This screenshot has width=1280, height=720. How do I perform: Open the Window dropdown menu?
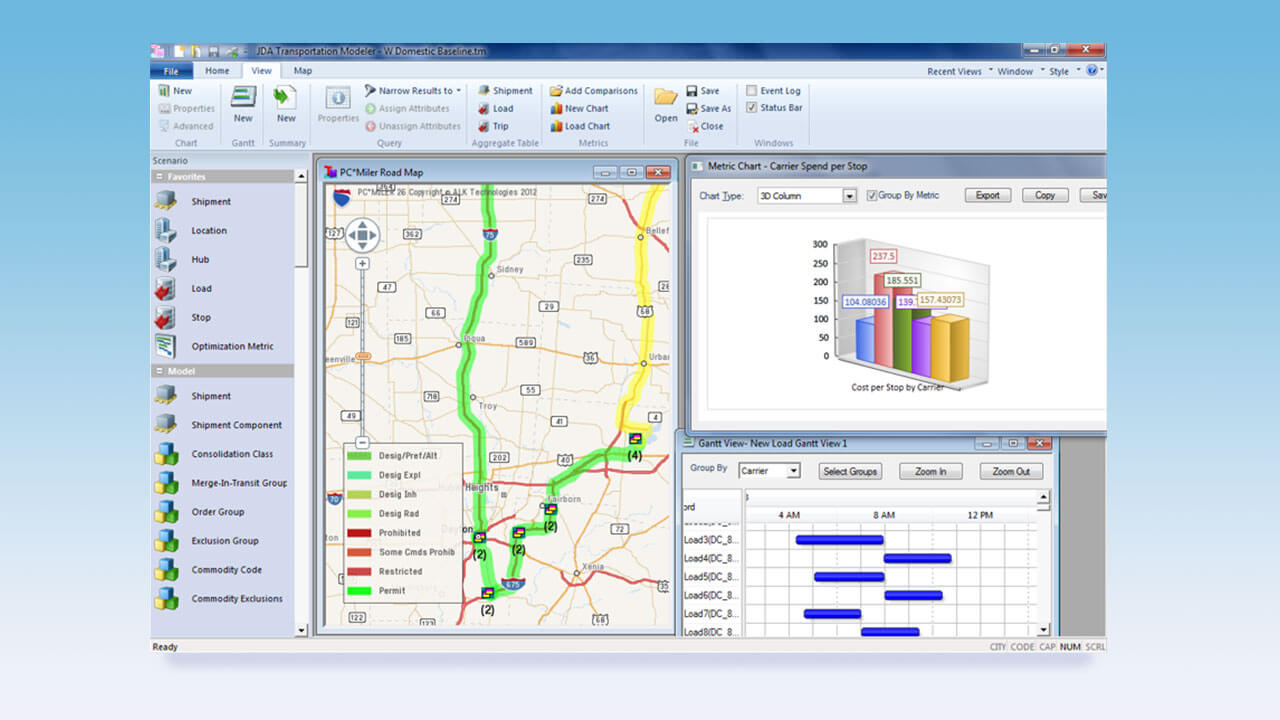coord(1020,71)
